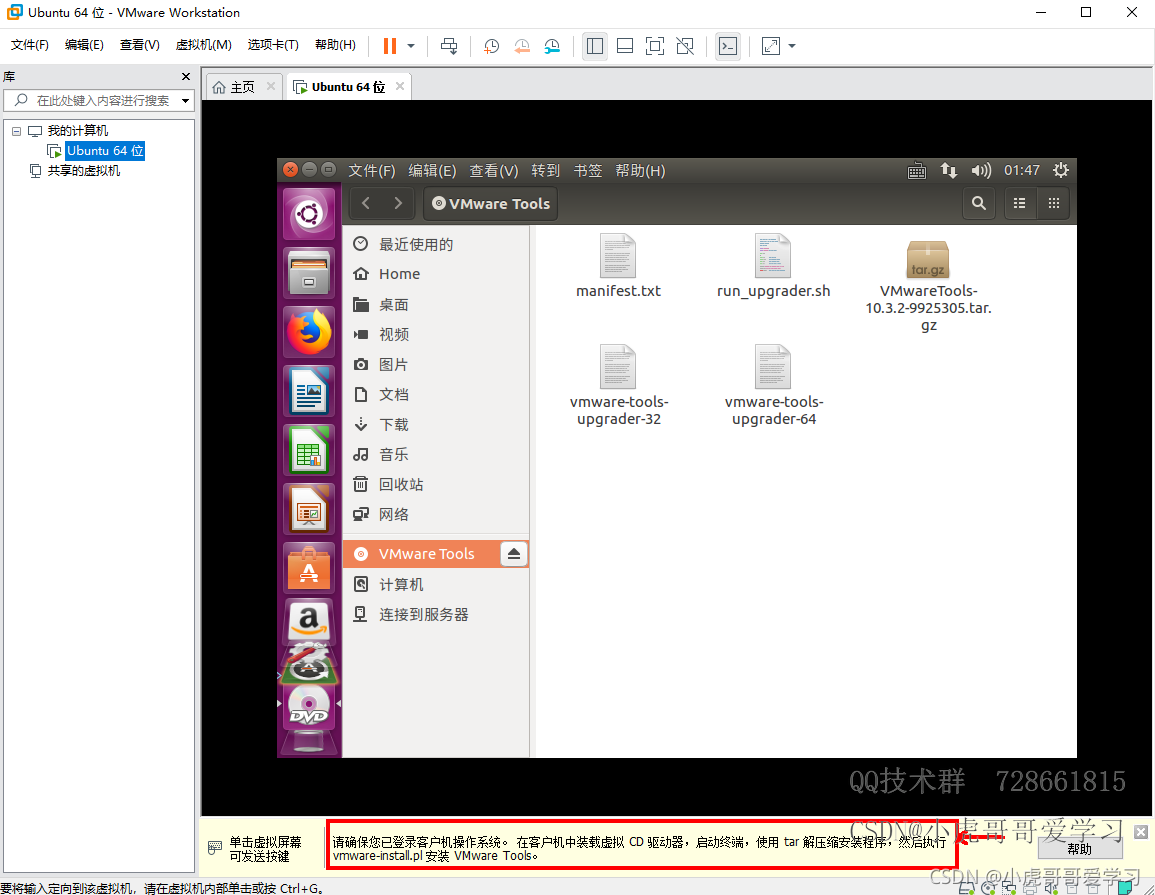Search files in the Nautilus window

tap(978, 203)
